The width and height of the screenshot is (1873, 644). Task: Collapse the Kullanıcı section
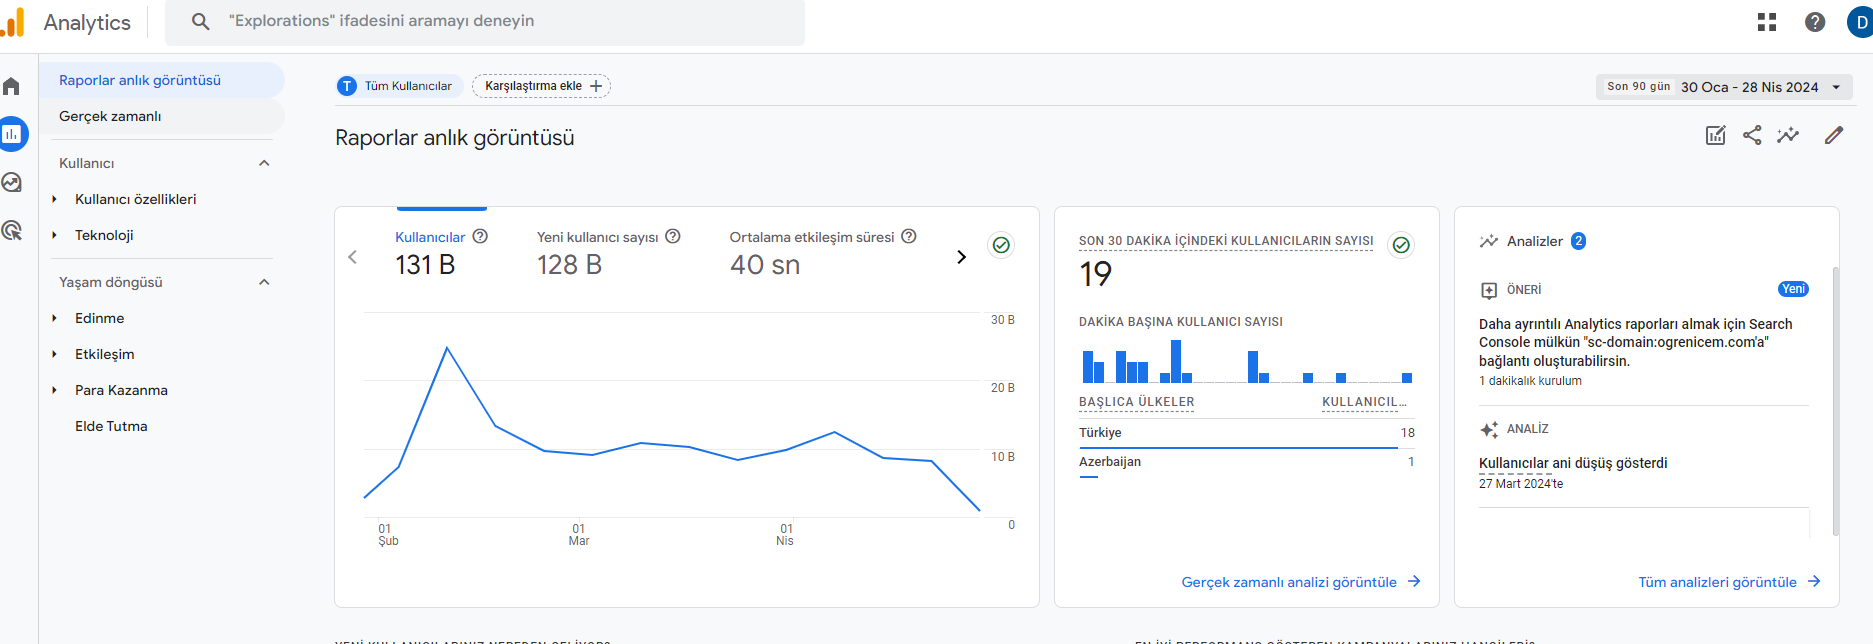(x=264, y=163)
